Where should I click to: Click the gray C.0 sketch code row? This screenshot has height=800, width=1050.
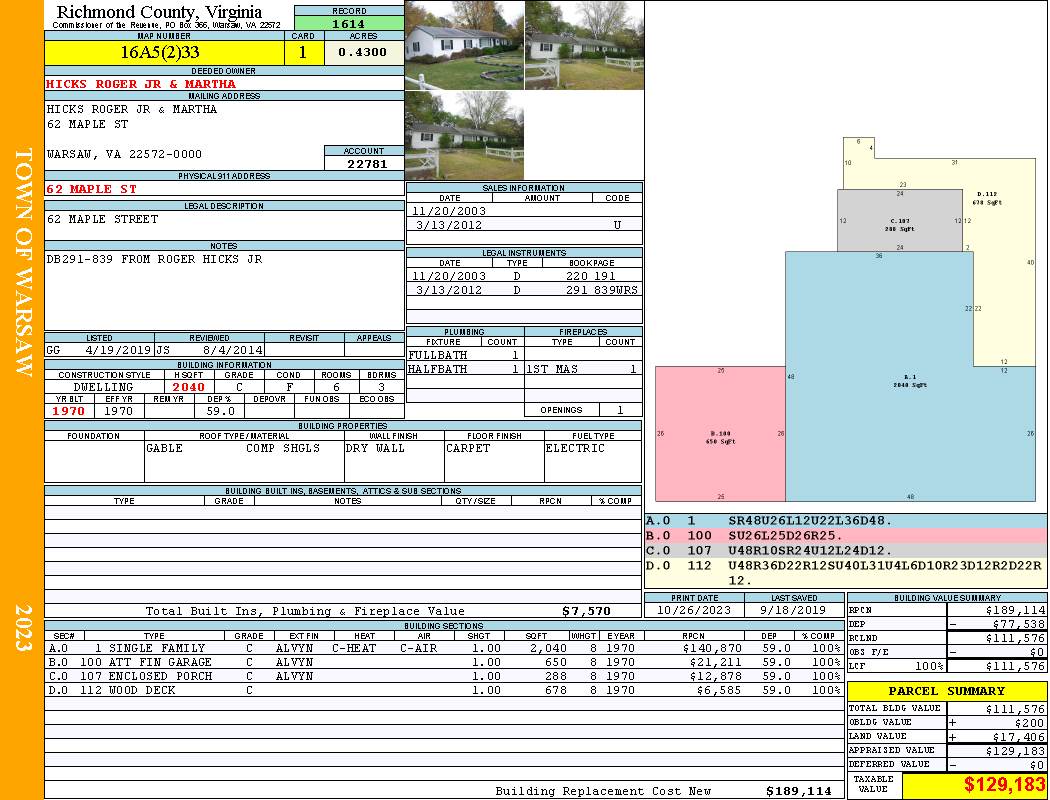845,551
